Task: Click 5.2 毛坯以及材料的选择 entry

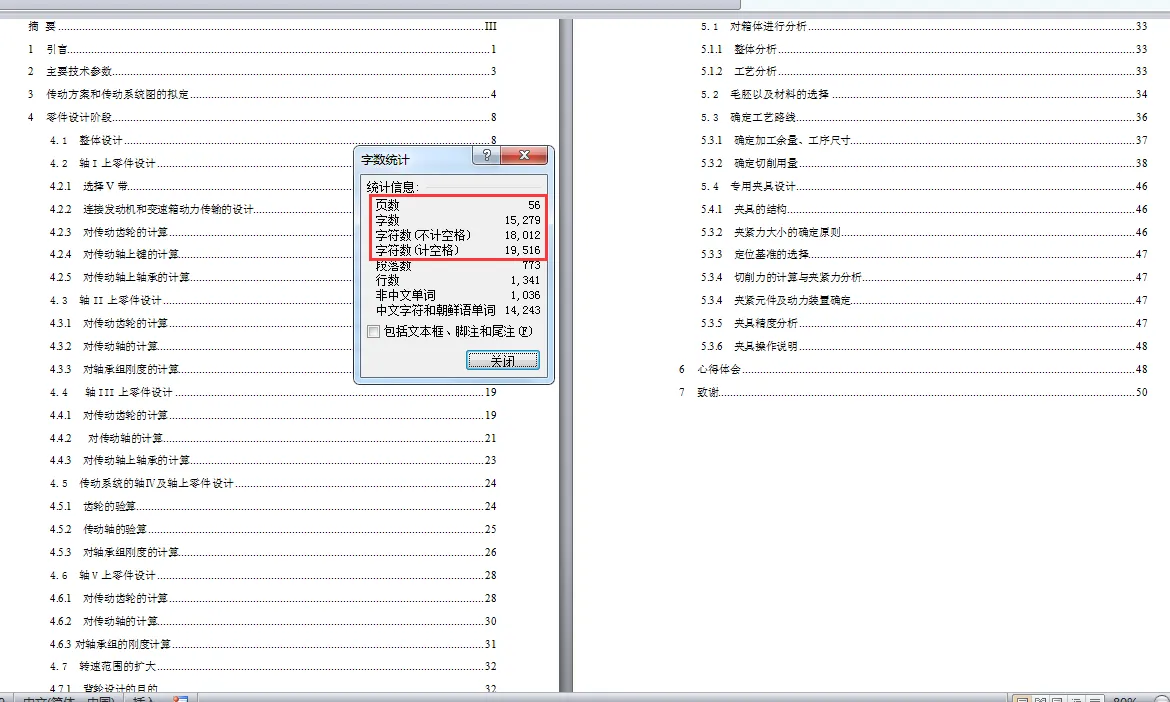Action: (x=924, y=95)
